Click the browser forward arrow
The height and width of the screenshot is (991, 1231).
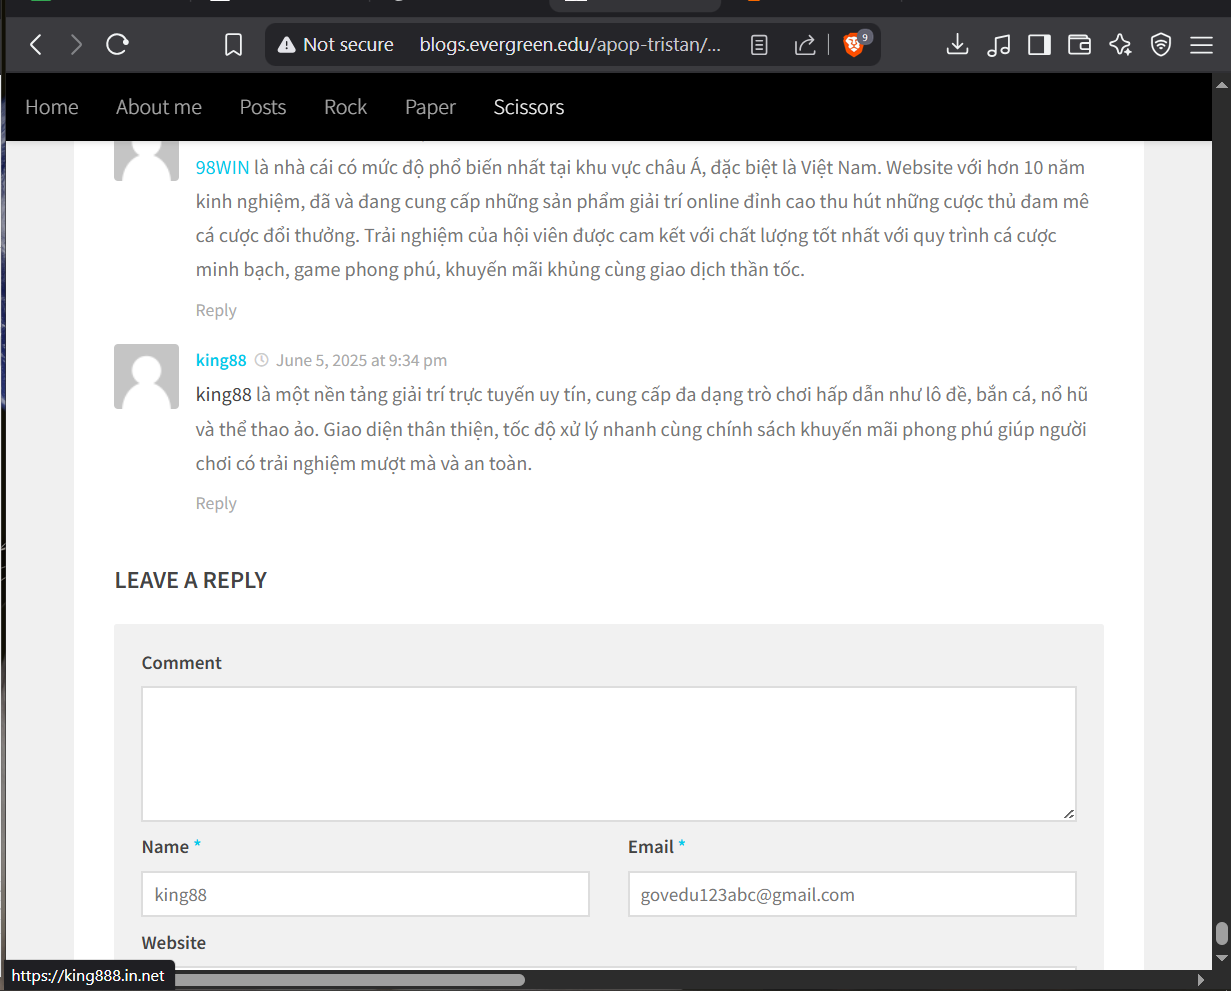(x=76, y=44)
